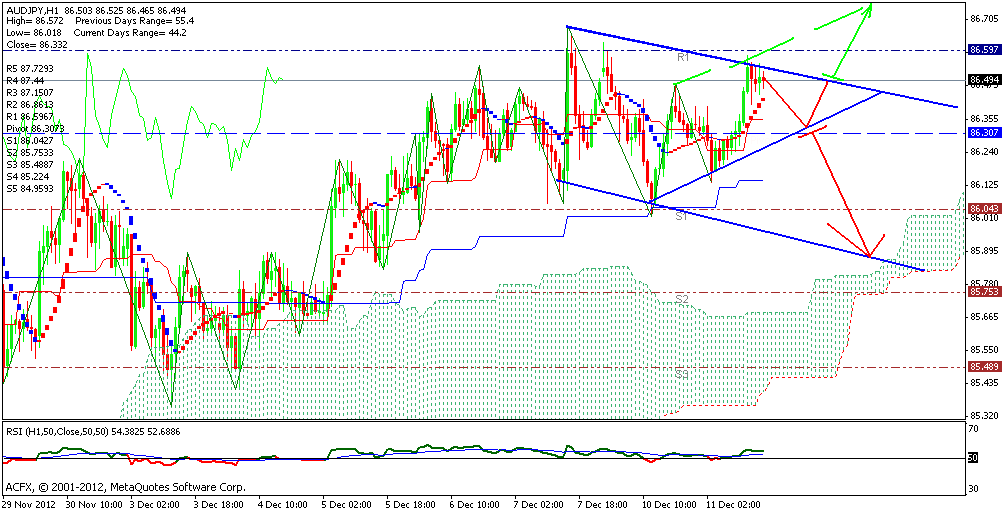1003x512 pixels.
Task: Click the grey R1 label on chart
Action: point(683,57)
